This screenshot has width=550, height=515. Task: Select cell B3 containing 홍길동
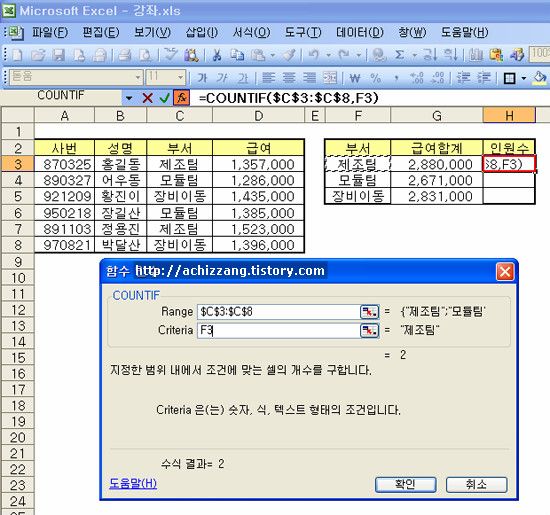click(x=121, y=164)
